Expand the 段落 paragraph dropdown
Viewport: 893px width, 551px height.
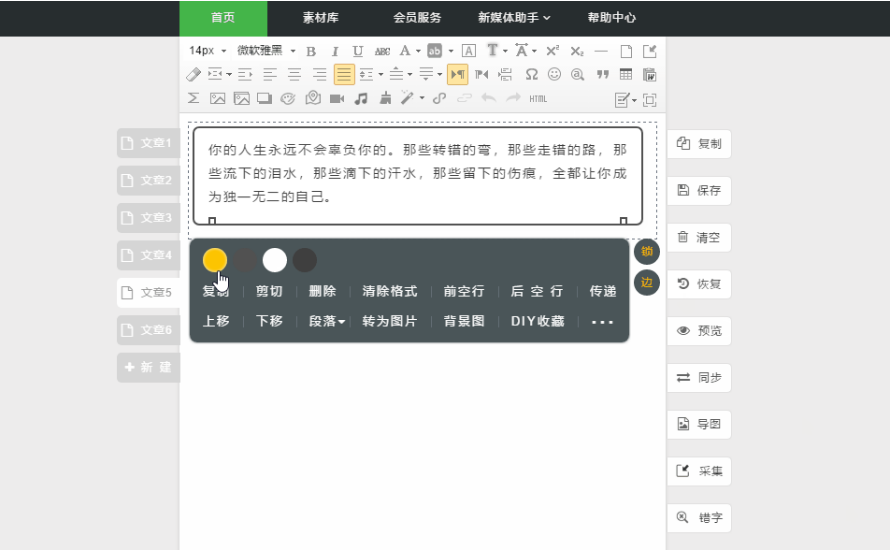327,321
